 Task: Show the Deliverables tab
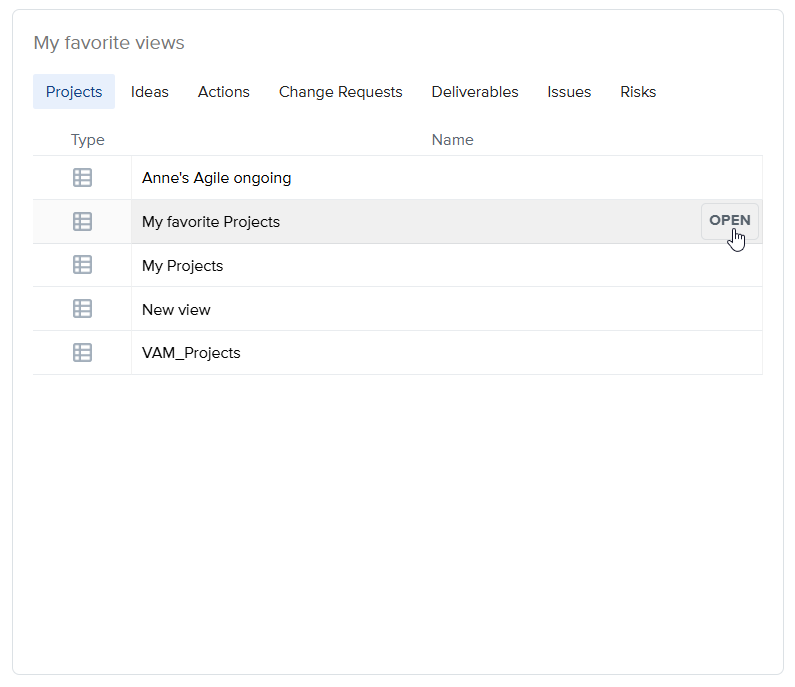[475, 92]
